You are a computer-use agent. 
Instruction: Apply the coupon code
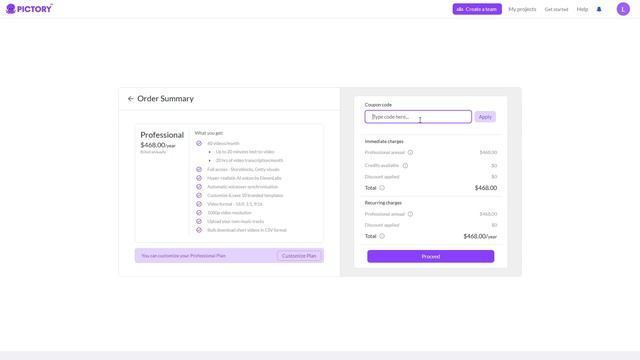[x=485, y=117]
